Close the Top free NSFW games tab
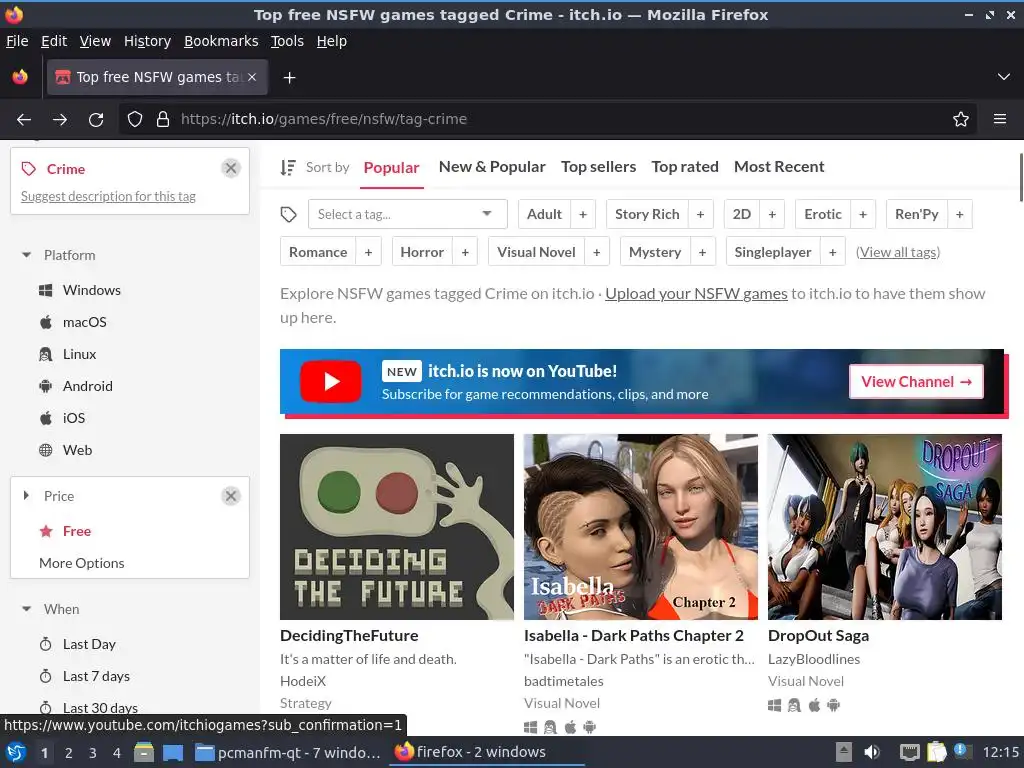This screenshot has height=768, width=1024. click(x=252, y=77)
